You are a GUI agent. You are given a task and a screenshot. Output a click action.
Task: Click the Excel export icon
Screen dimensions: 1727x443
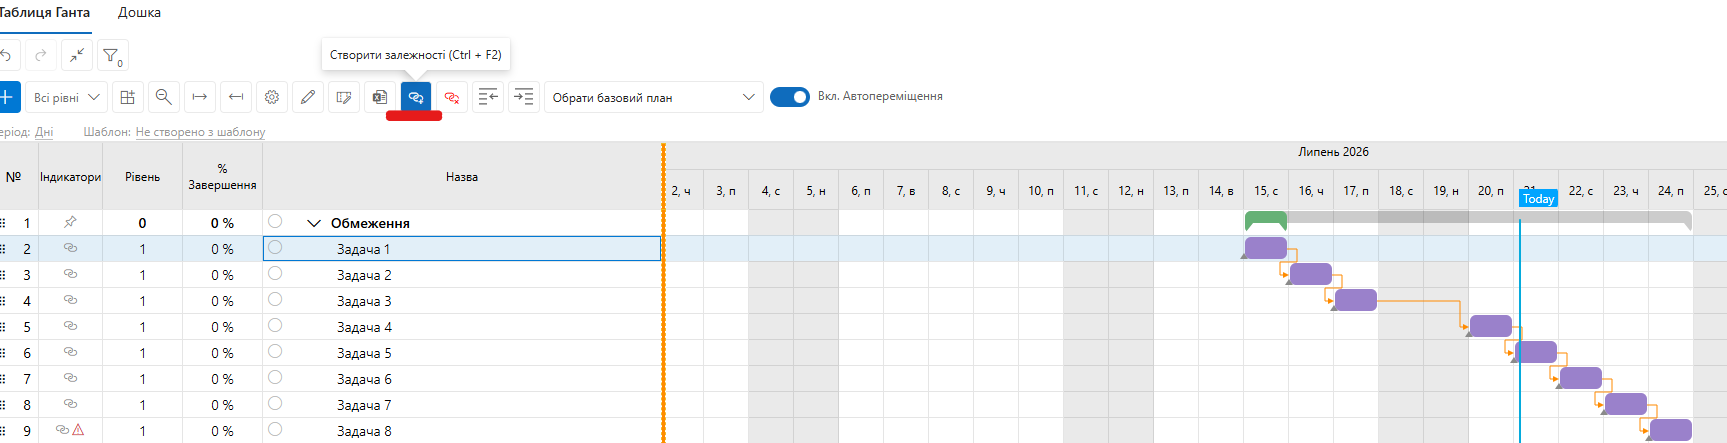(379, 97)
